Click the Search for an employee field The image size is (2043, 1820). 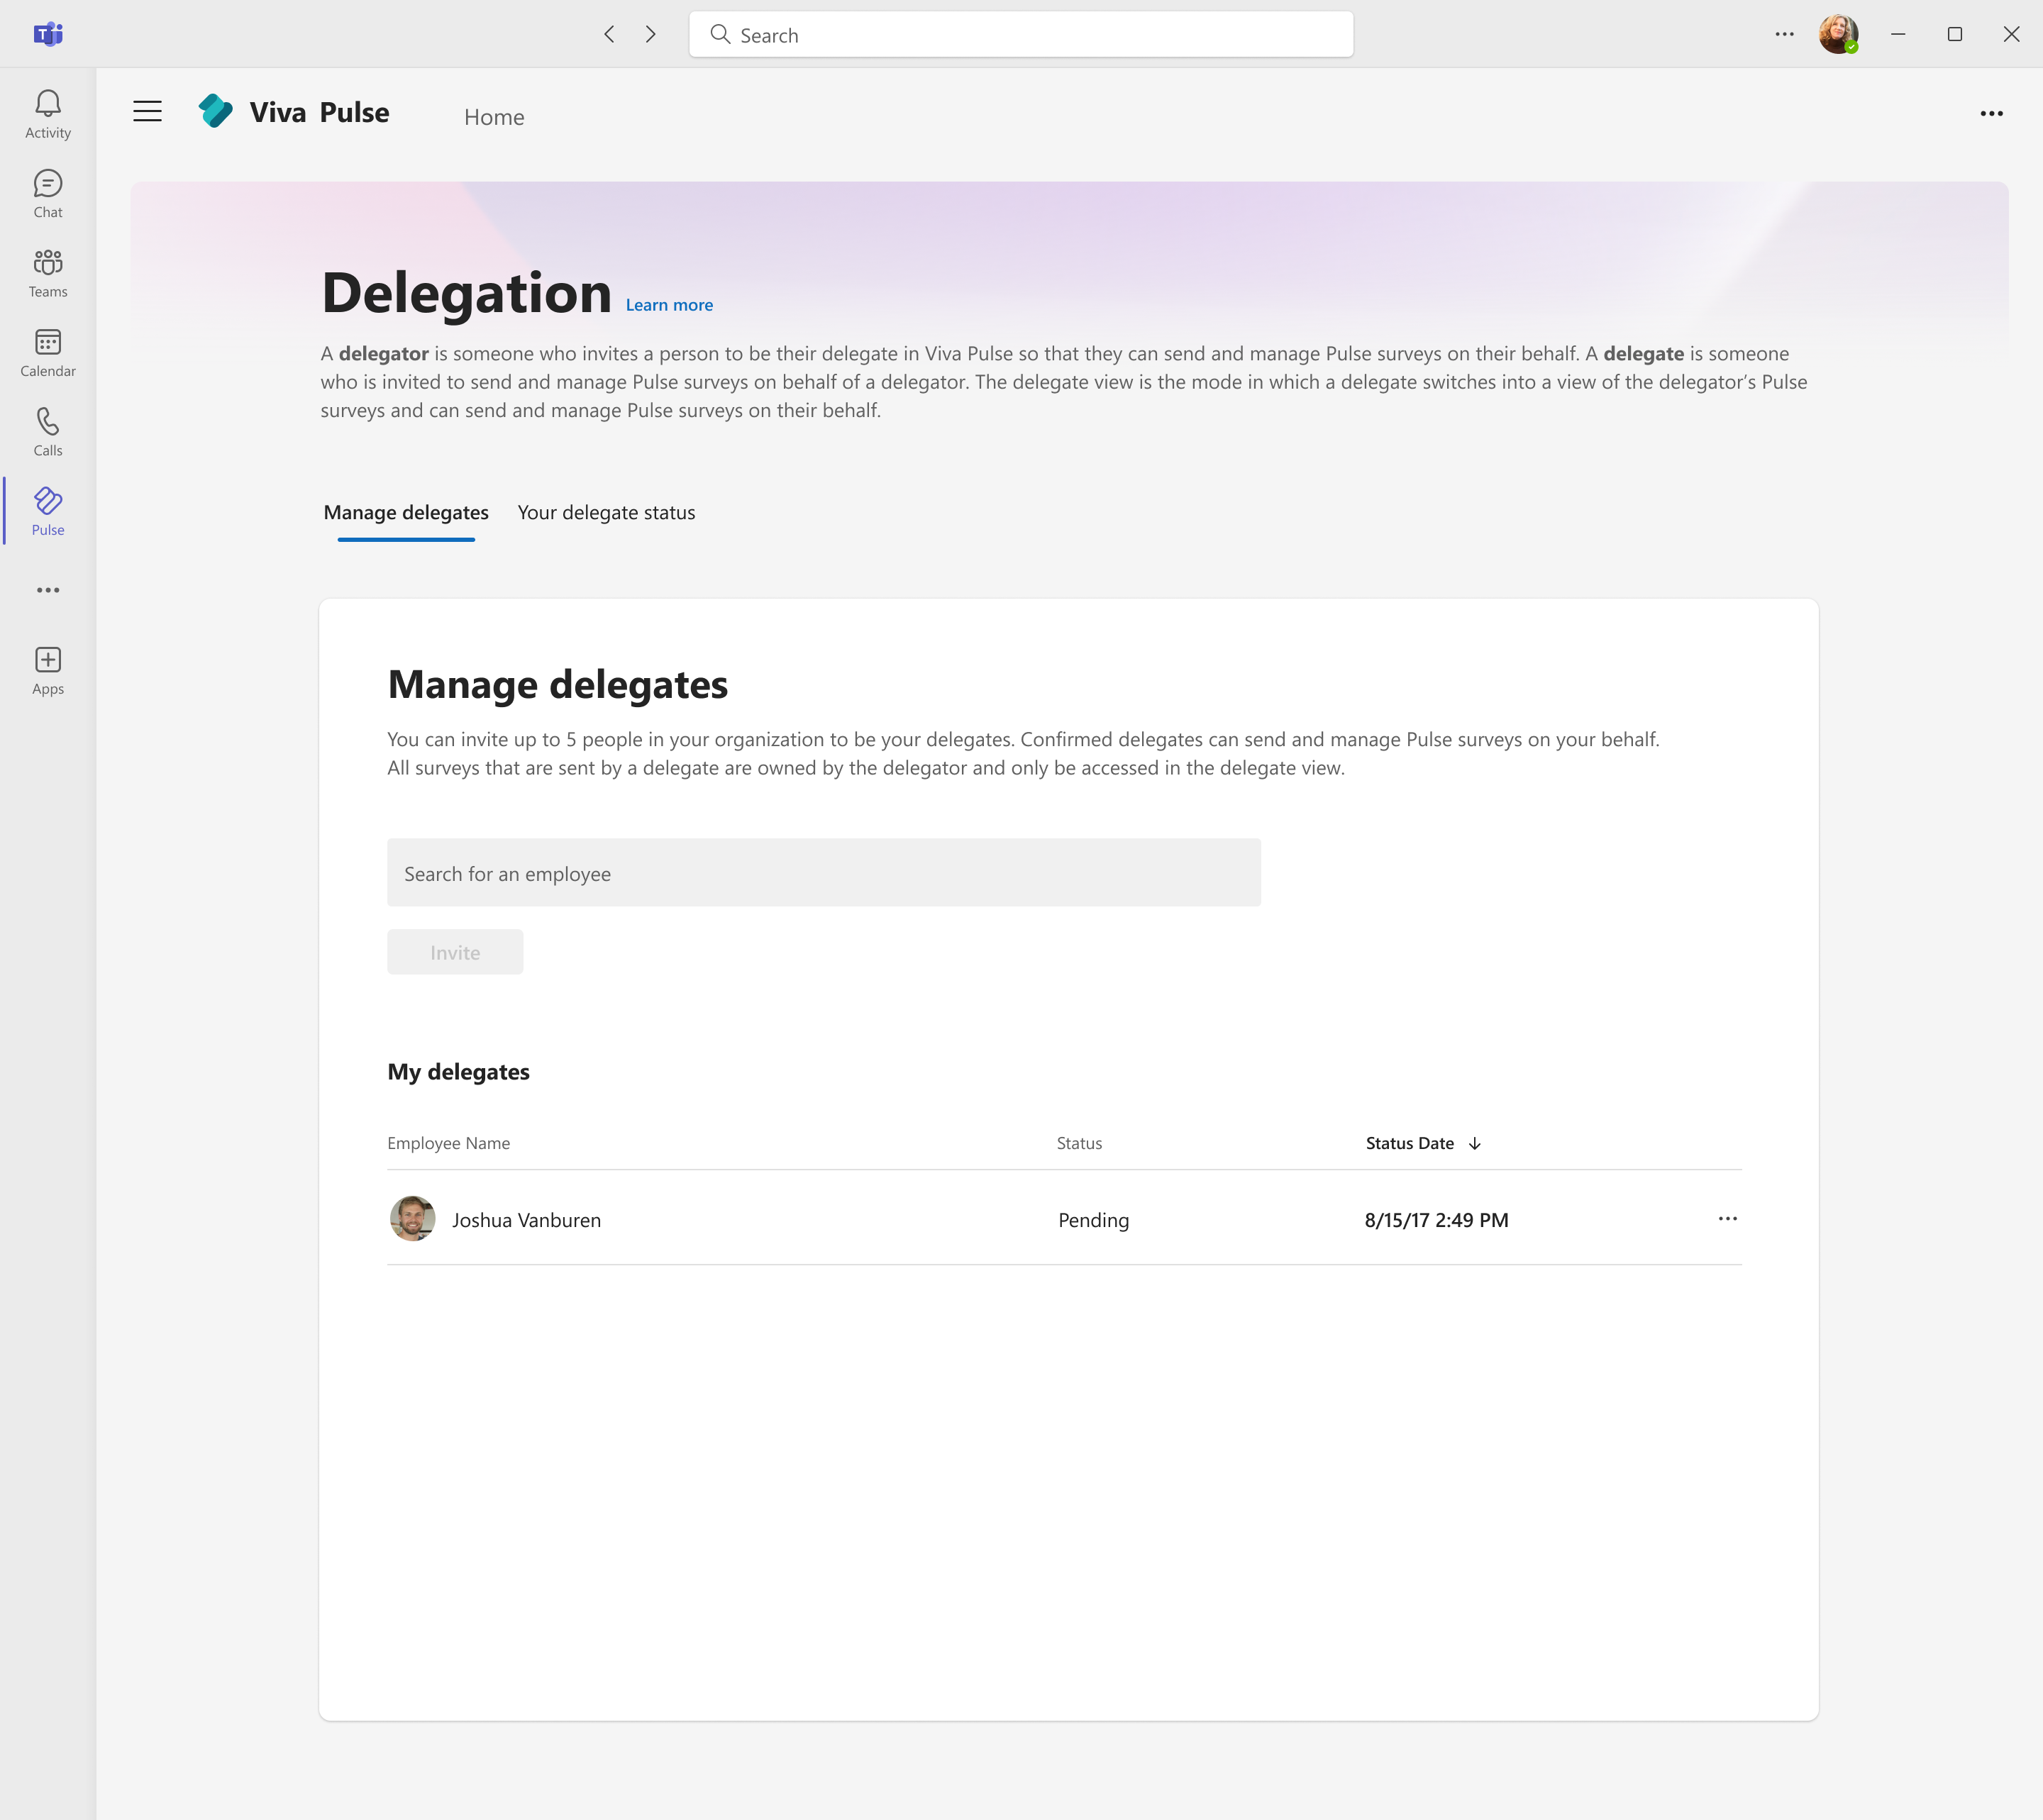[x=823, y=872]
